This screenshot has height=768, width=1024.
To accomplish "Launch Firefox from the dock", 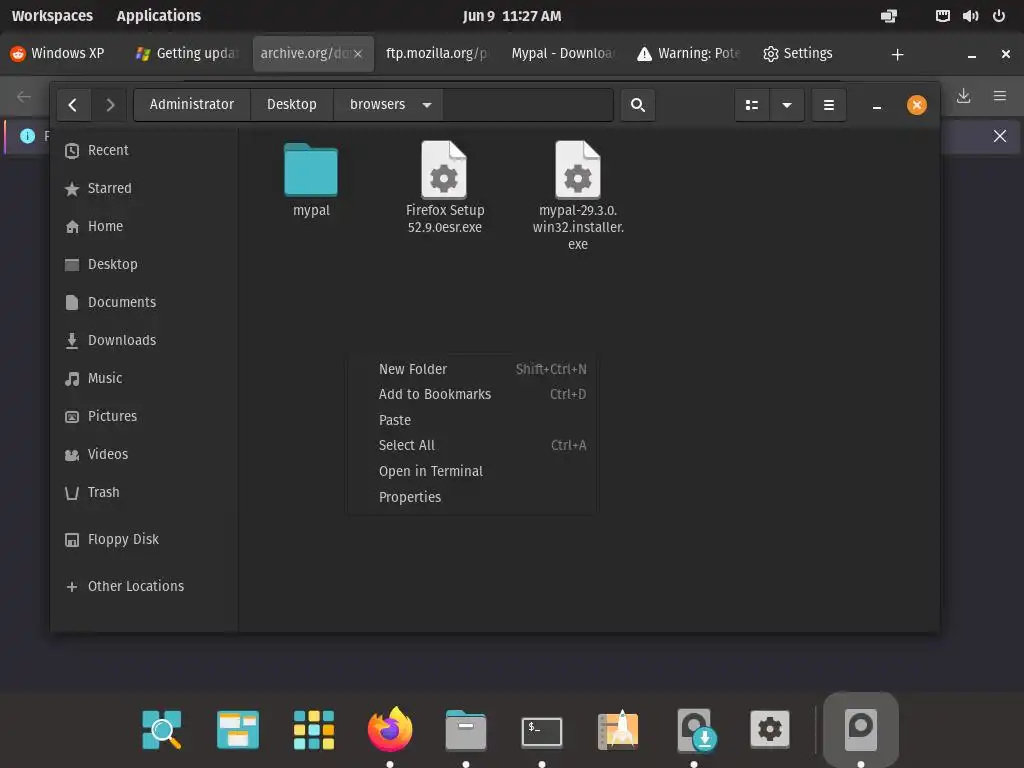I will coord(390,729).
